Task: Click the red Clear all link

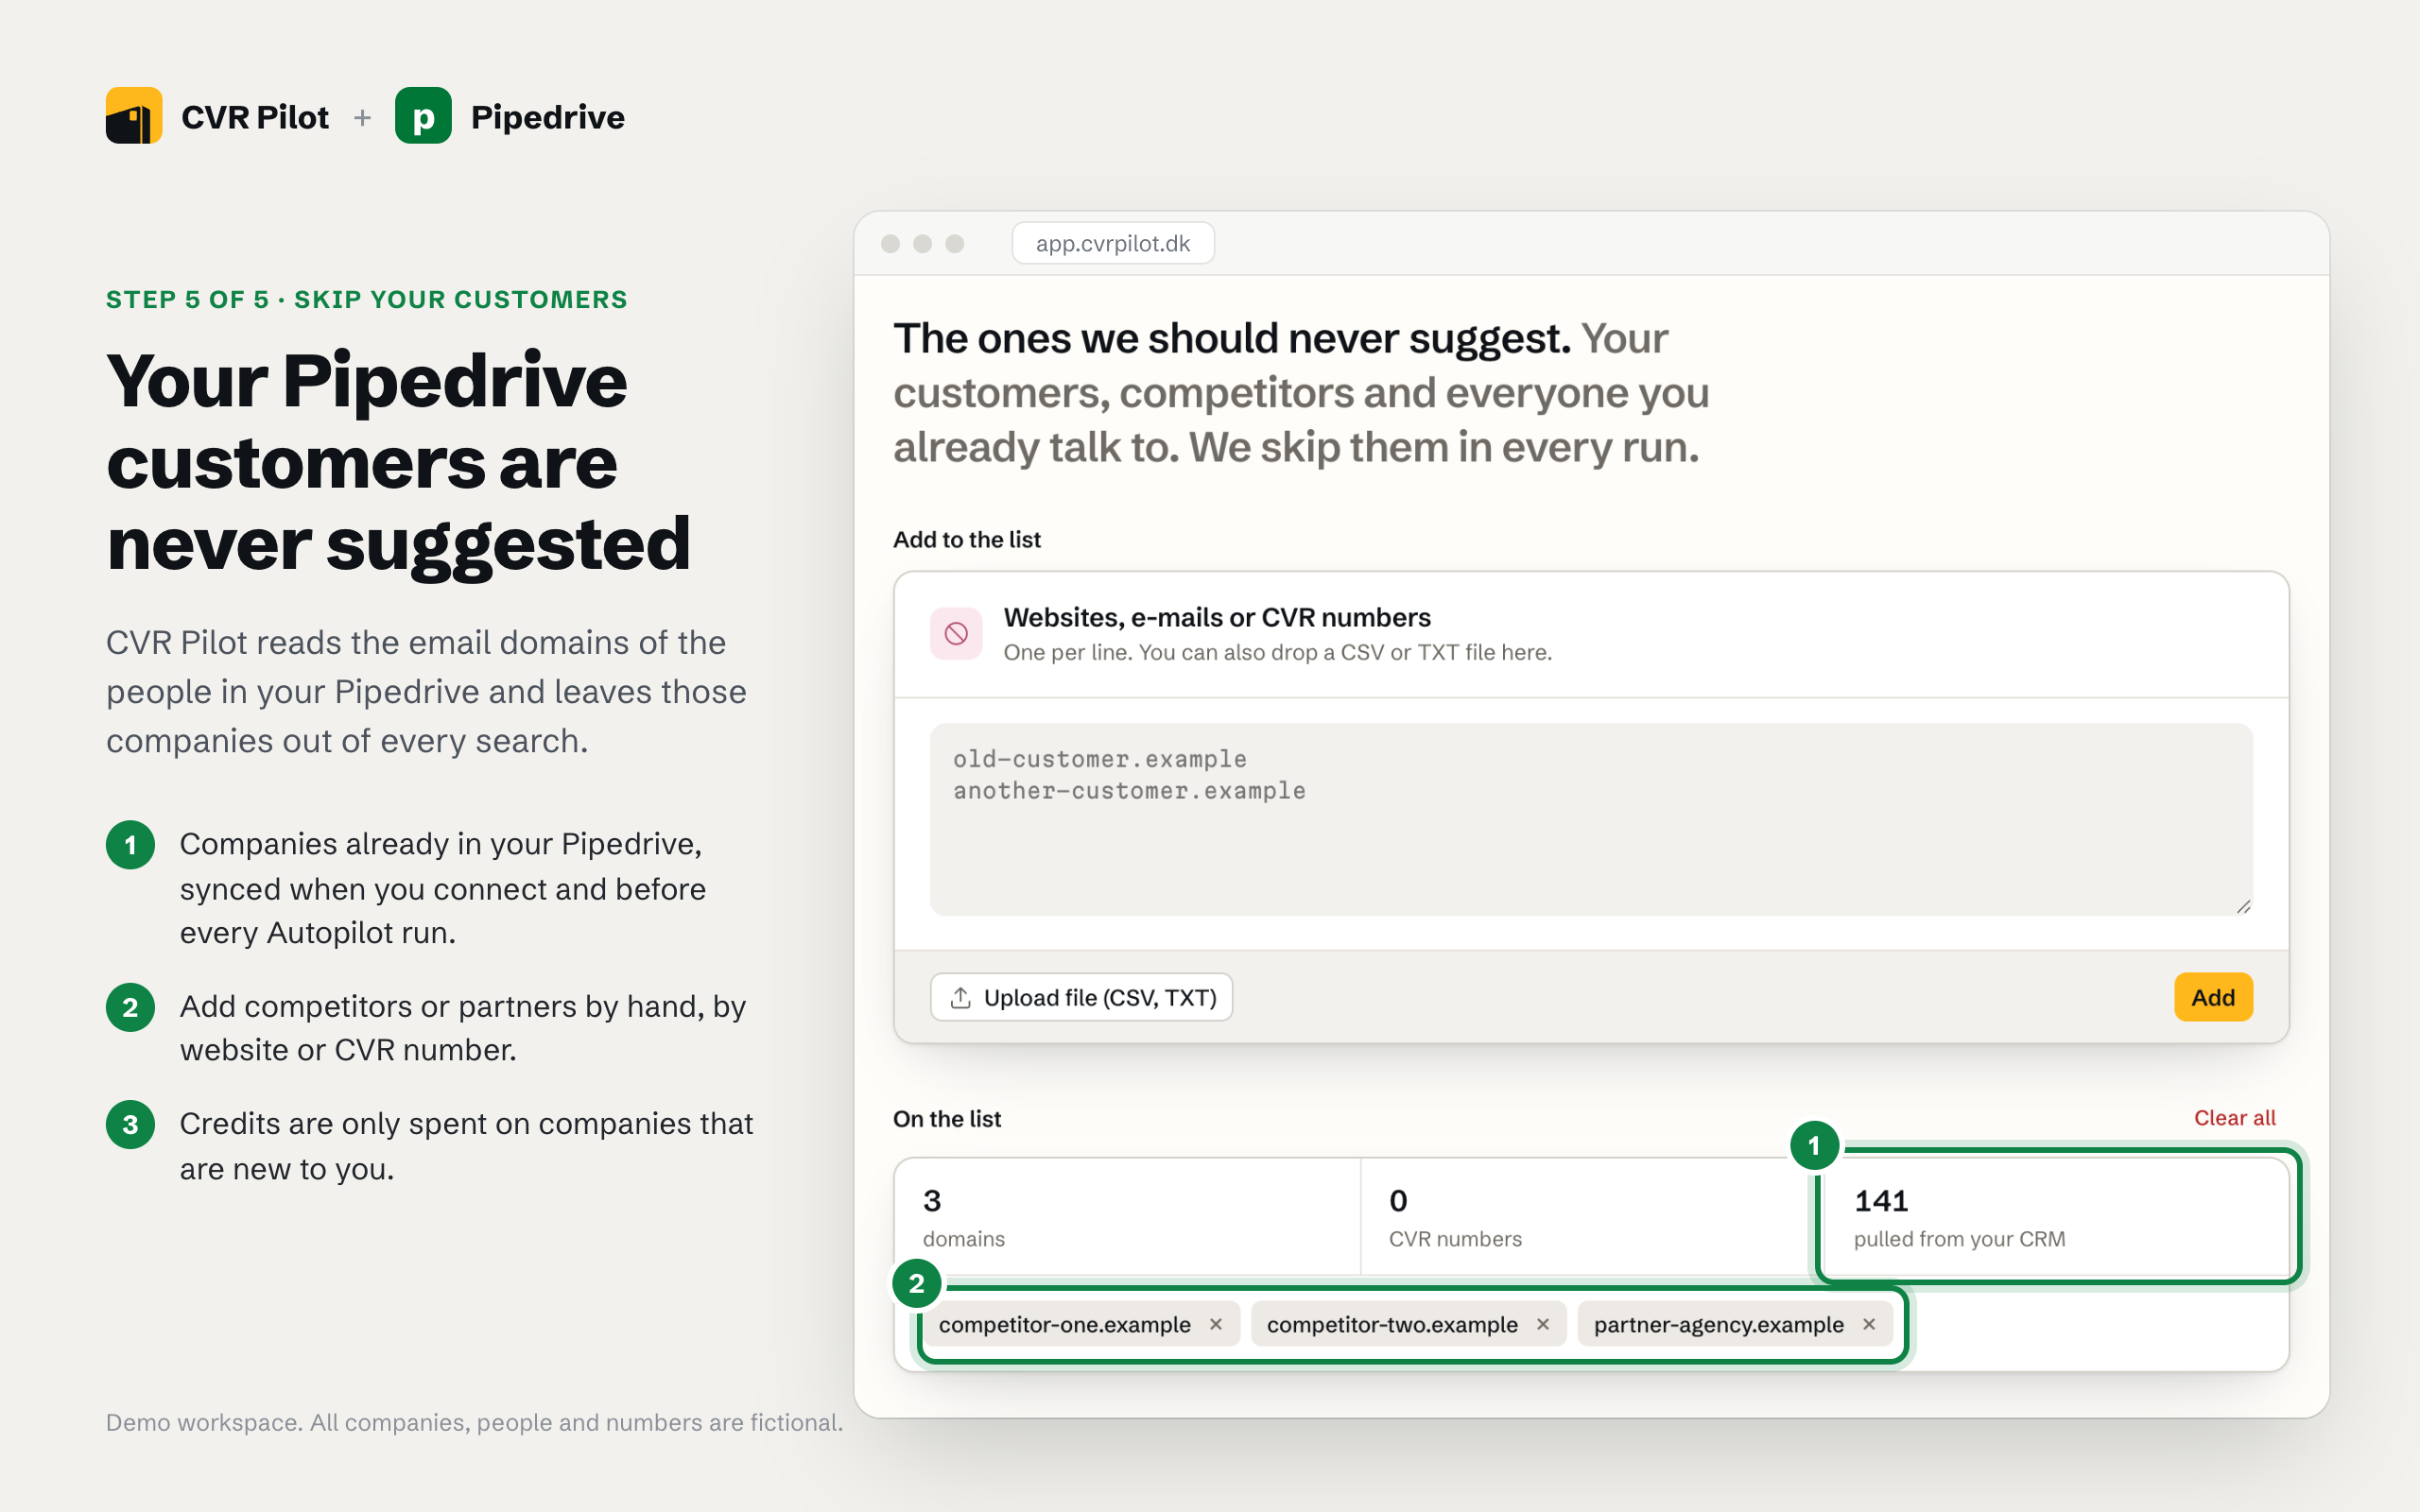Action: tap(2234, 1118)
